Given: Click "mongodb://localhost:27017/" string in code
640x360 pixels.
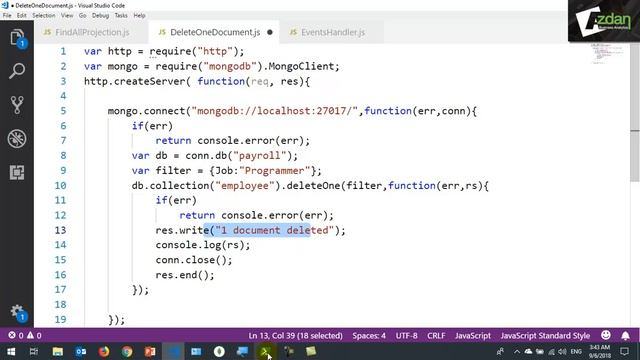Looking at the screenshot, I should [x=275, y=111].
